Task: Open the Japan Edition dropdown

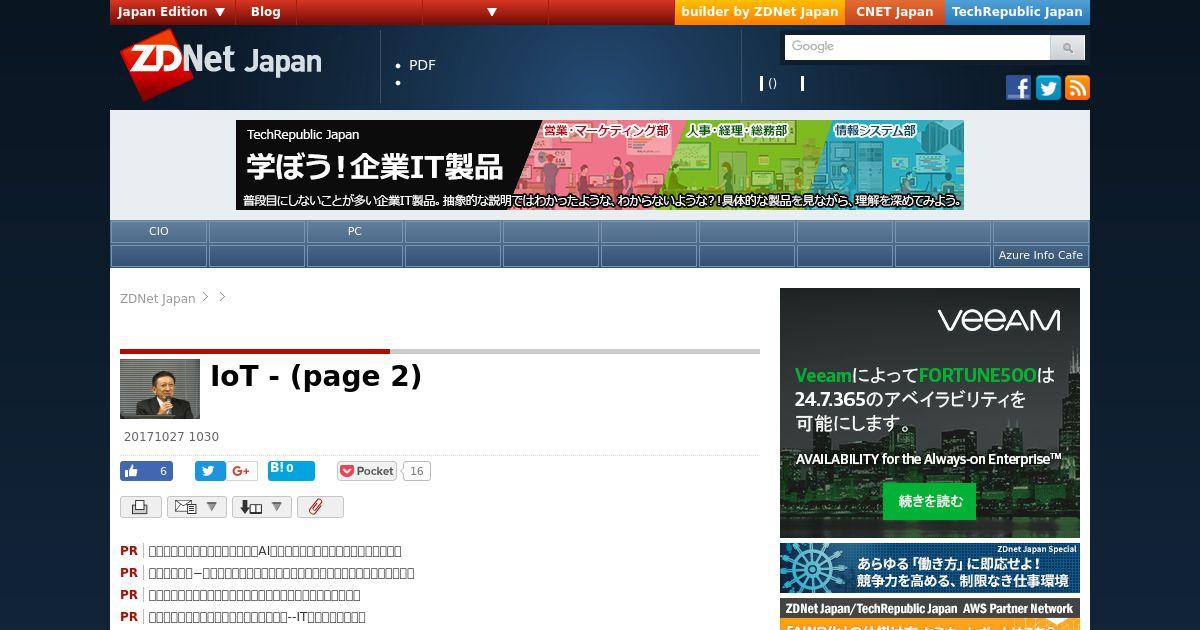Action: pos(173,12)
